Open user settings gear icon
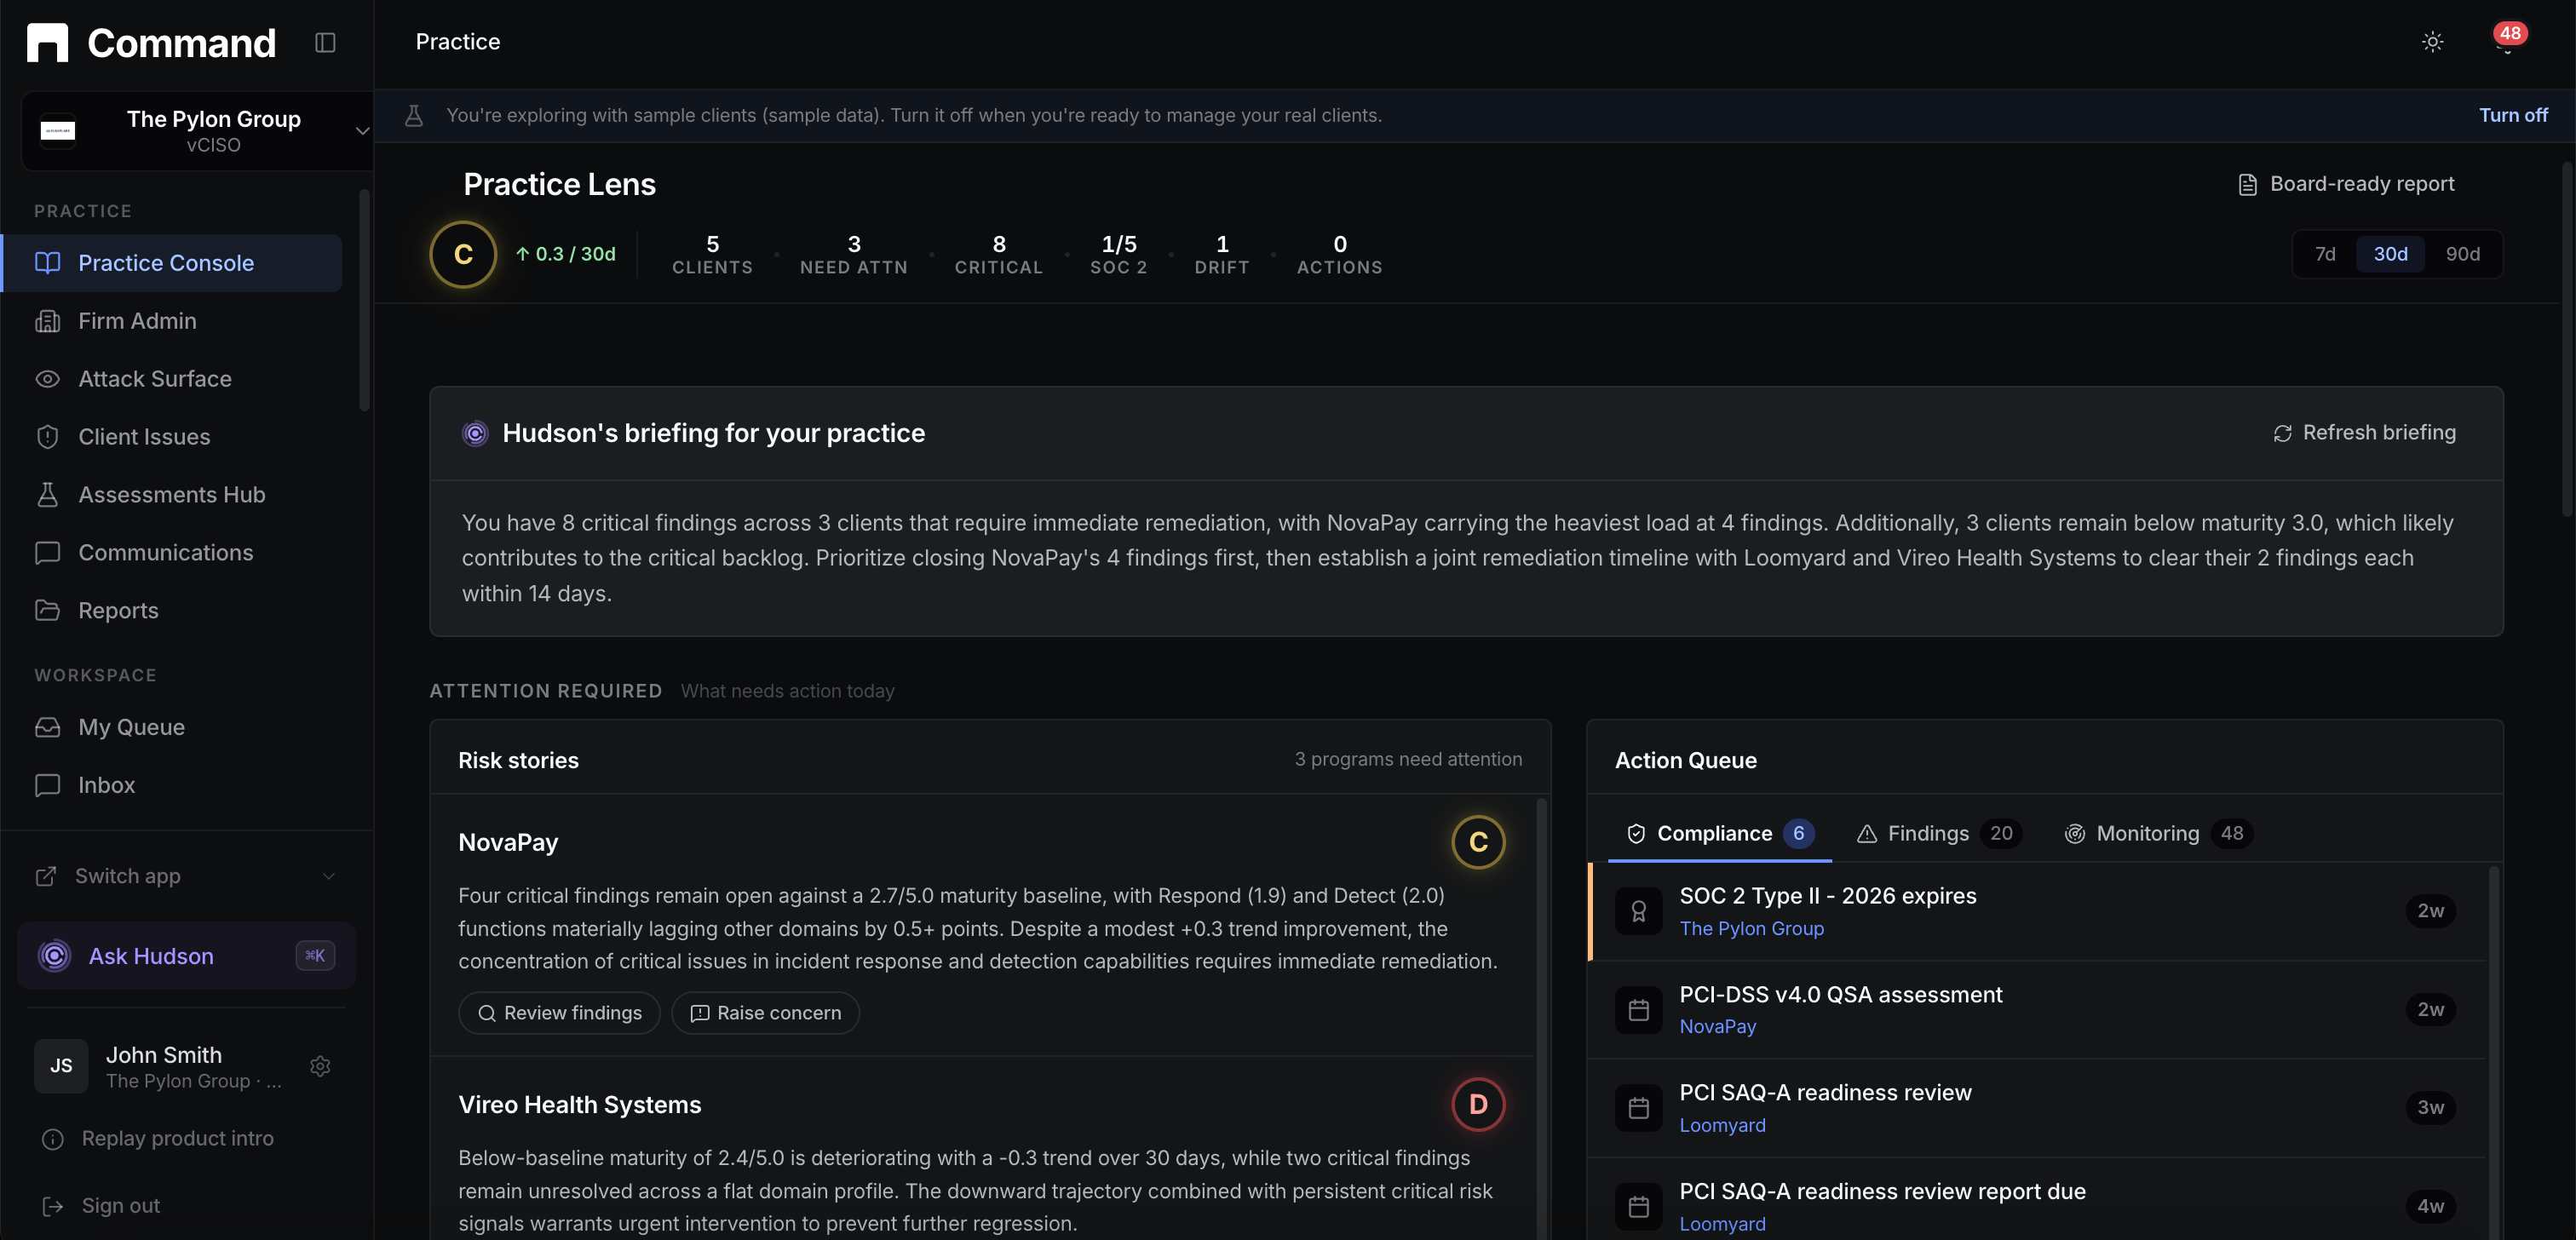 pos(320,1066)
